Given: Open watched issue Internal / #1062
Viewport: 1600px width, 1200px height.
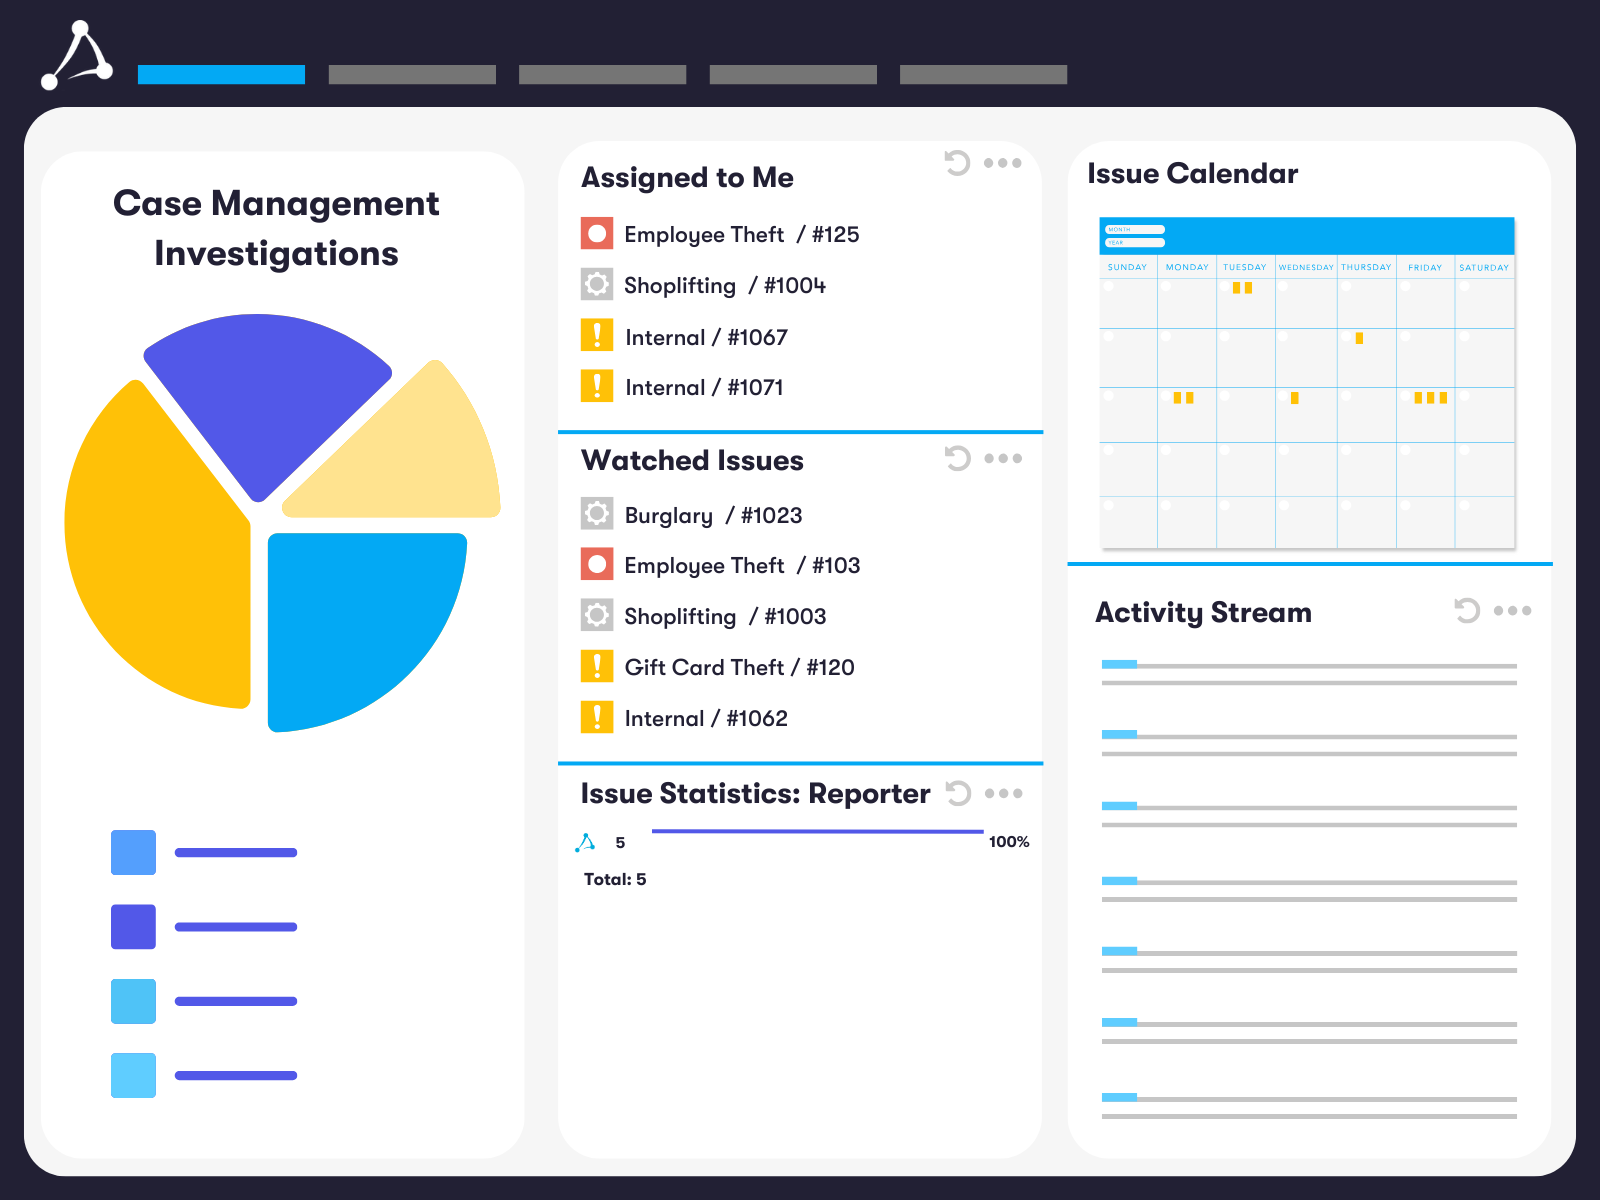Looking at the screenshot, I should point(706,718).
